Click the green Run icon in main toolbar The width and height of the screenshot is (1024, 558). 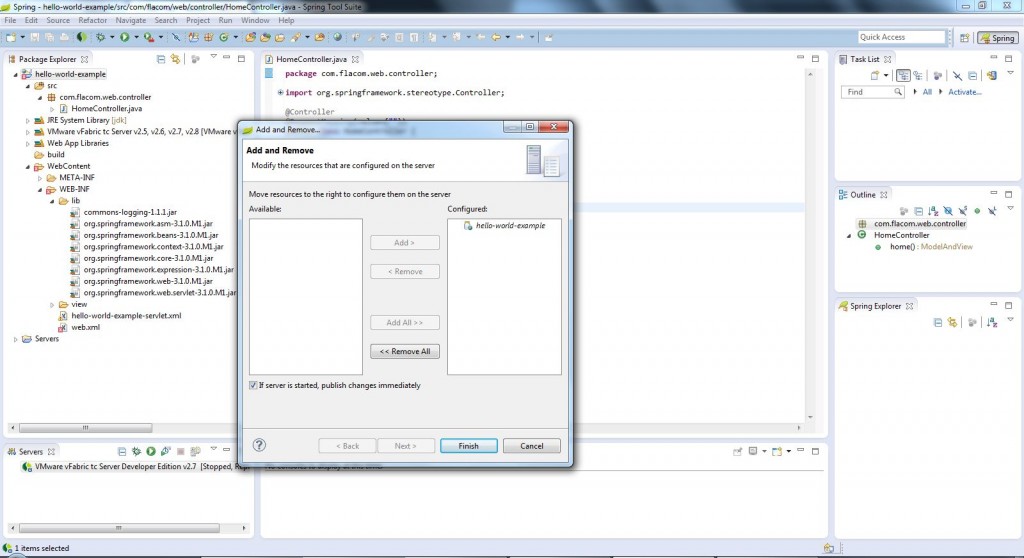coord(124,37)
